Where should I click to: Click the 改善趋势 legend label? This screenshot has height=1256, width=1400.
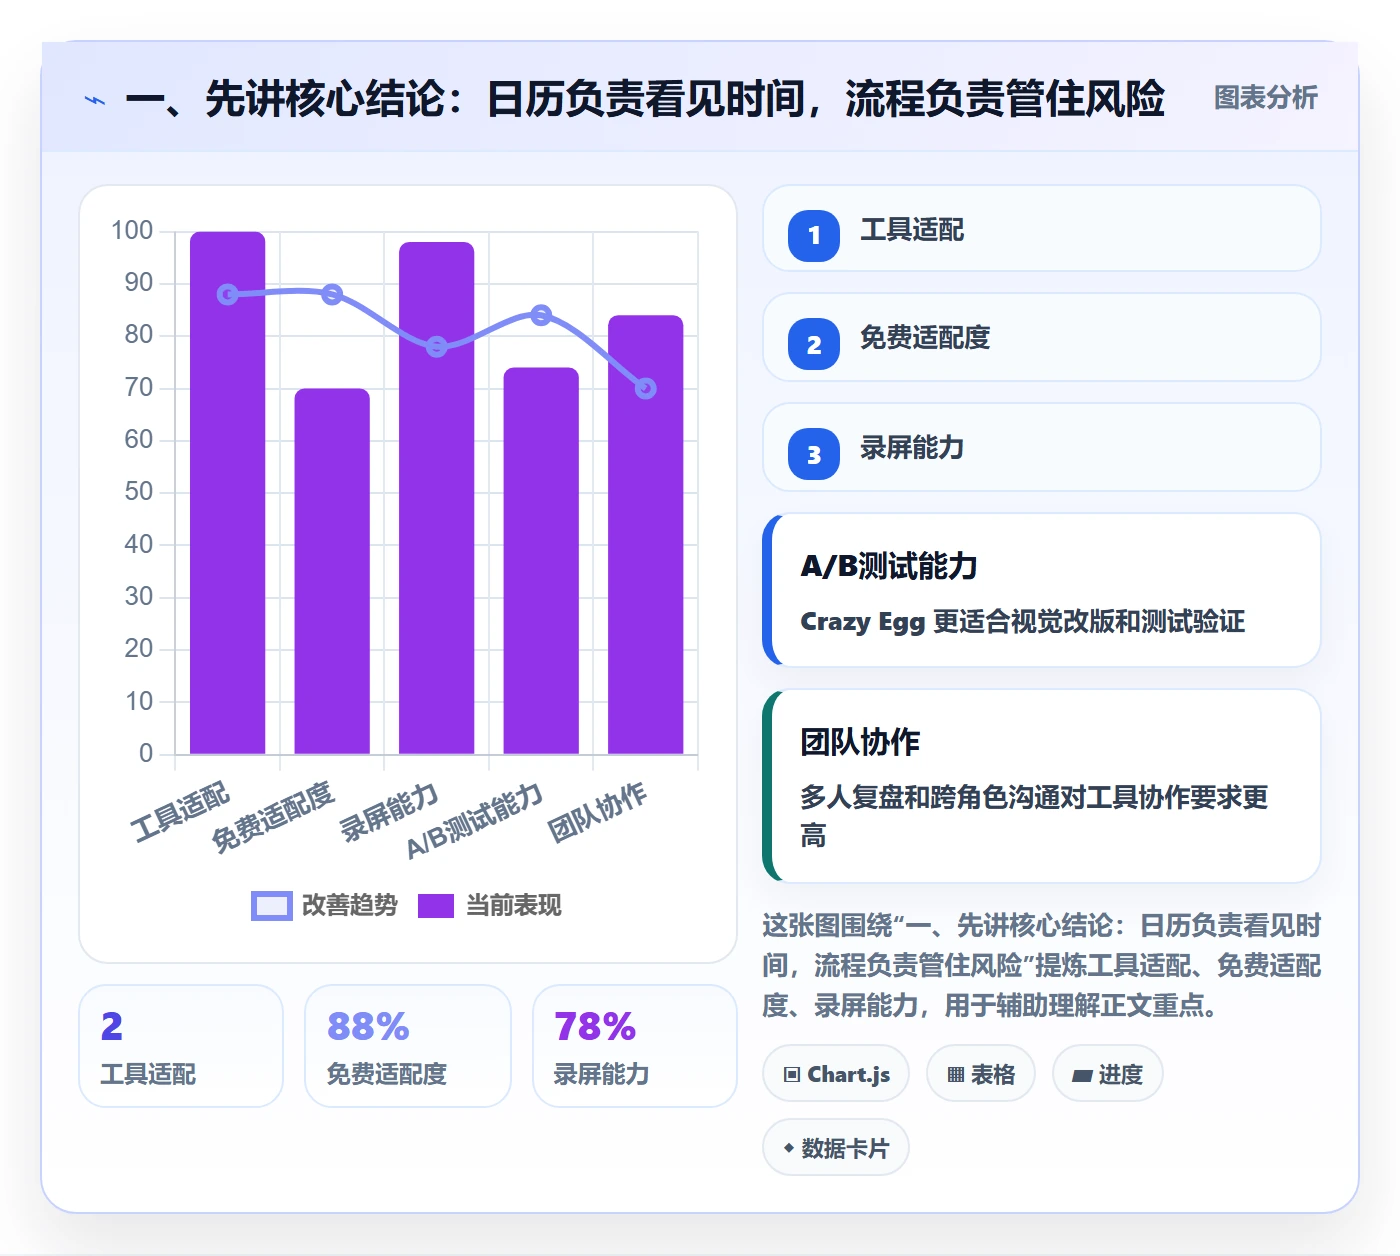[x=350, y=906]
